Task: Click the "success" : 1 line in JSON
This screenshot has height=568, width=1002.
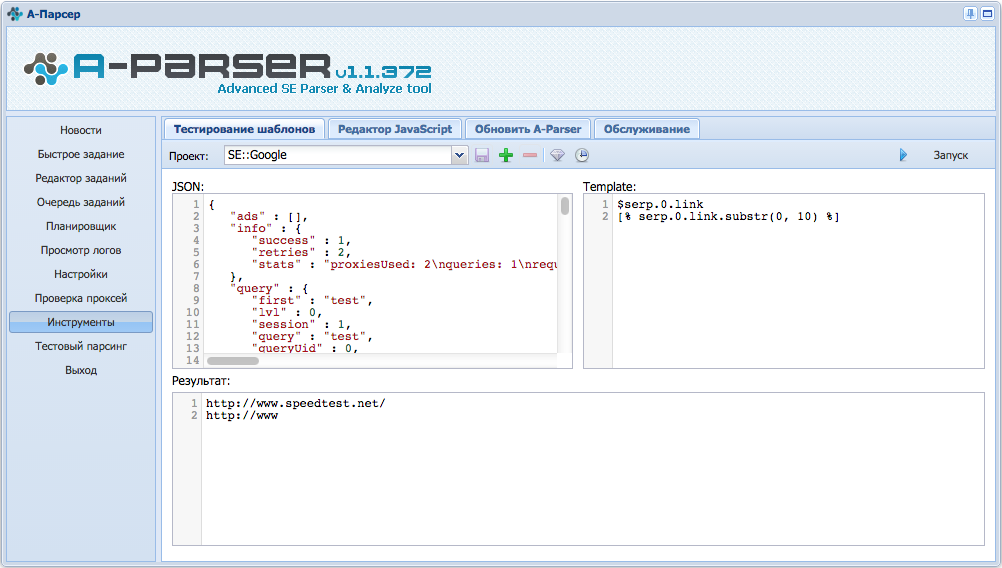Action: 301,240
